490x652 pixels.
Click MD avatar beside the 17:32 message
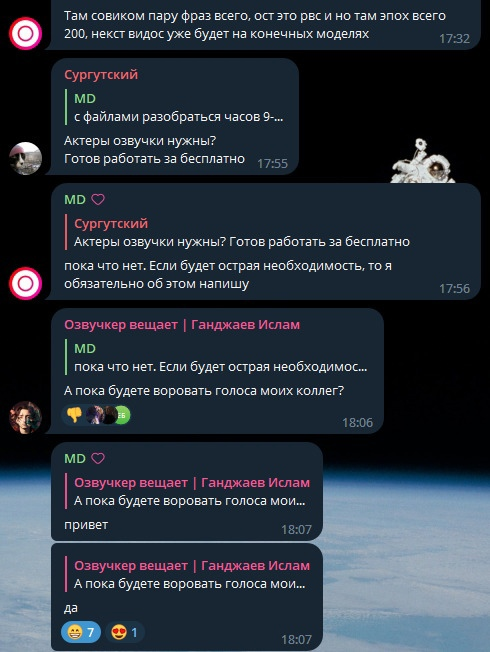(25, 34)
